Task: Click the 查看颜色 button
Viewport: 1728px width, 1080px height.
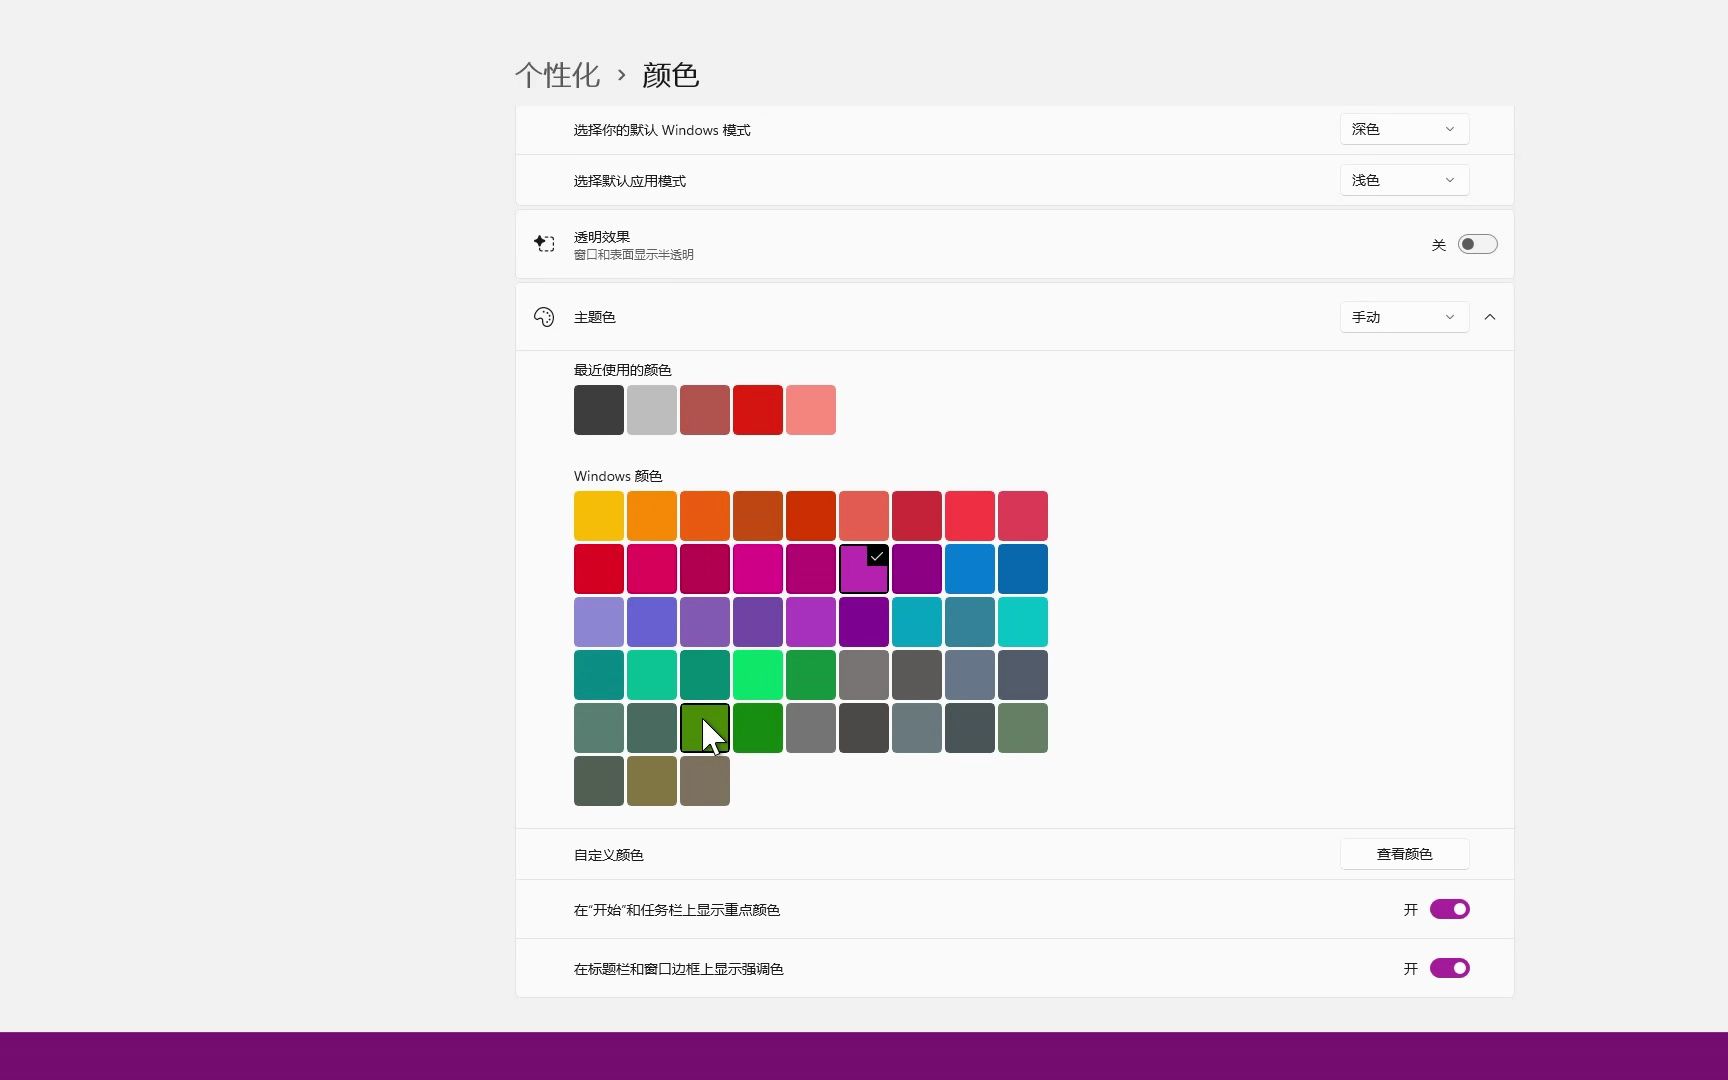Action: click(1404, 854)
